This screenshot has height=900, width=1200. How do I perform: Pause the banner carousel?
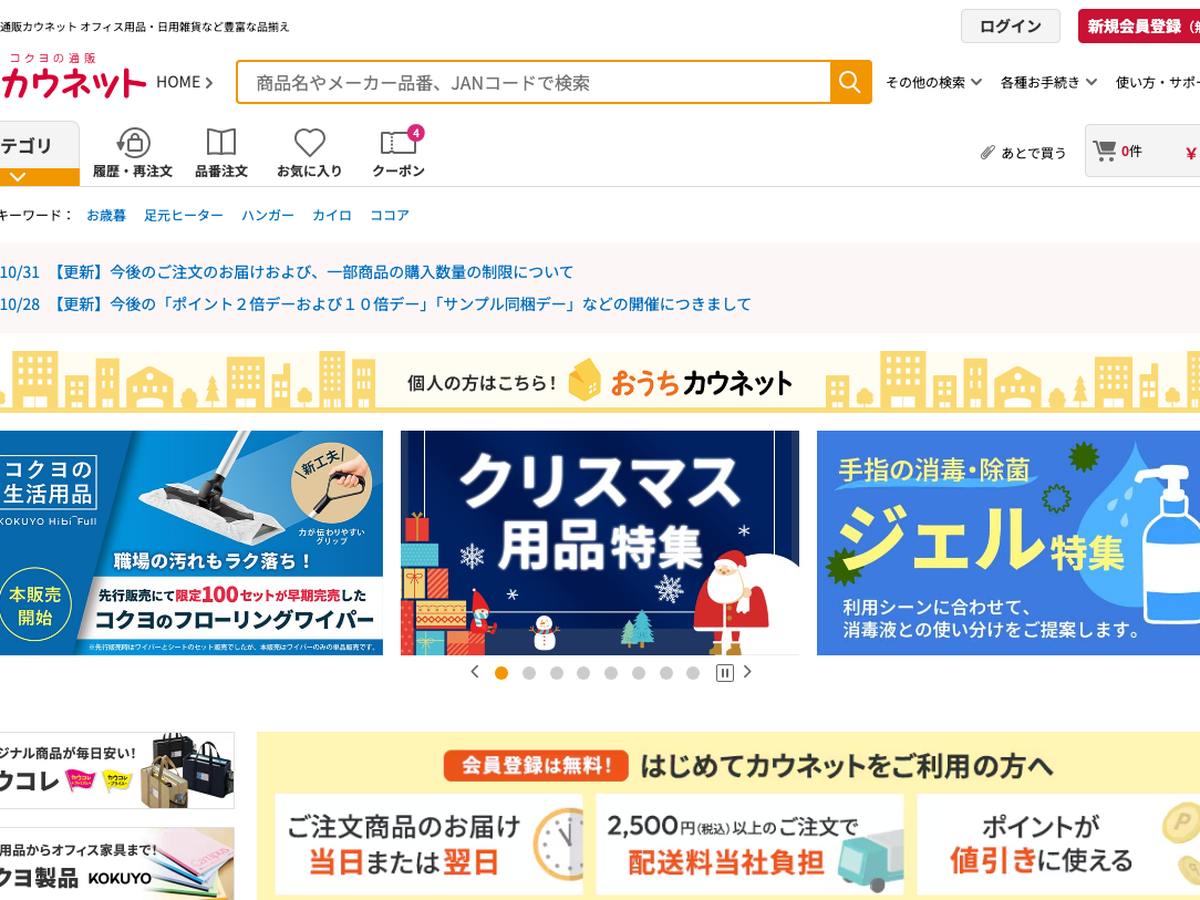point(724,673)
